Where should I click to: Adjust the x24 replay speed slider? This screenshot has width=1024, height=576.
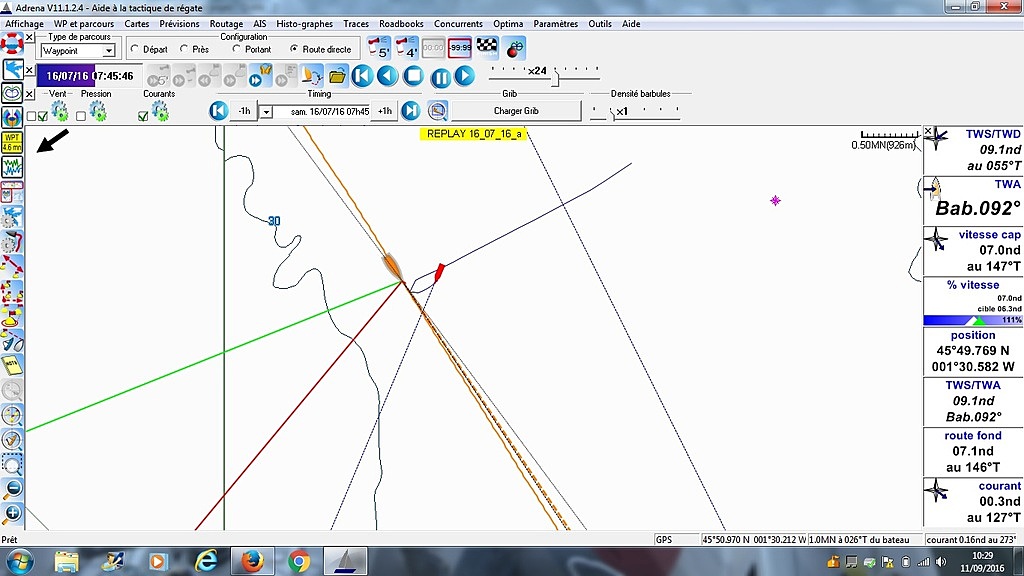tap(555, 79)
